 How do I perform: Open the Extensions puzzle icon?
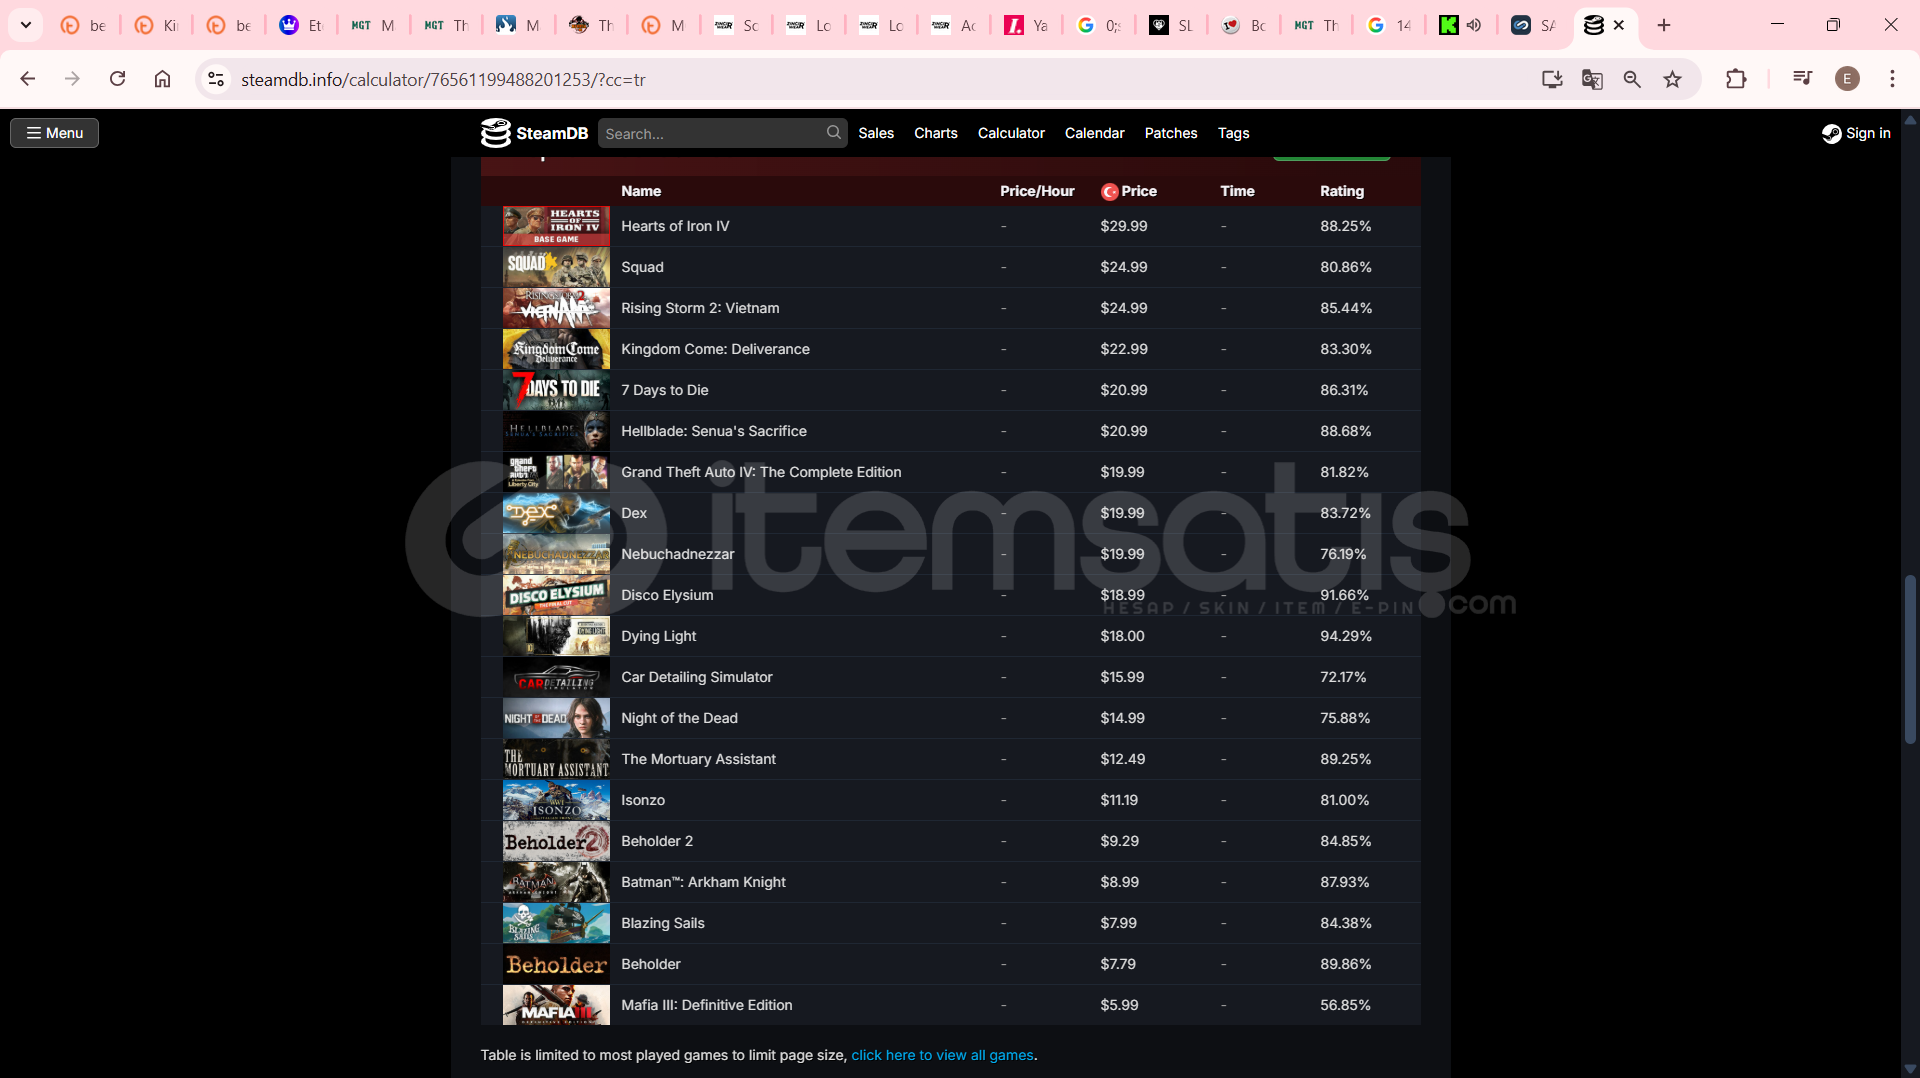(x=1736, y=79)
